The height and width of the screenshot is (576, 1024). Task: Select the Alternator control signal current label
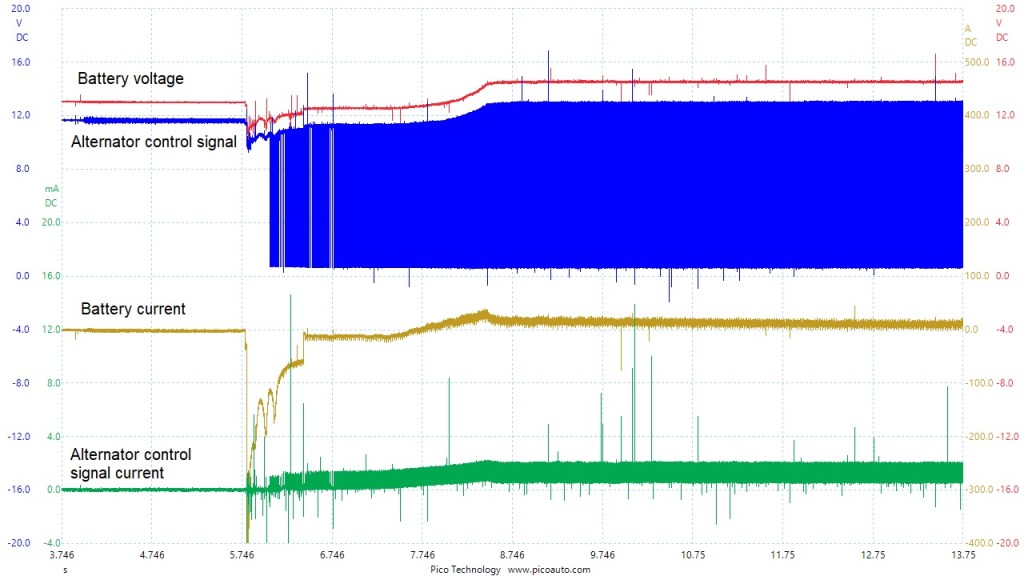point(131,464)
